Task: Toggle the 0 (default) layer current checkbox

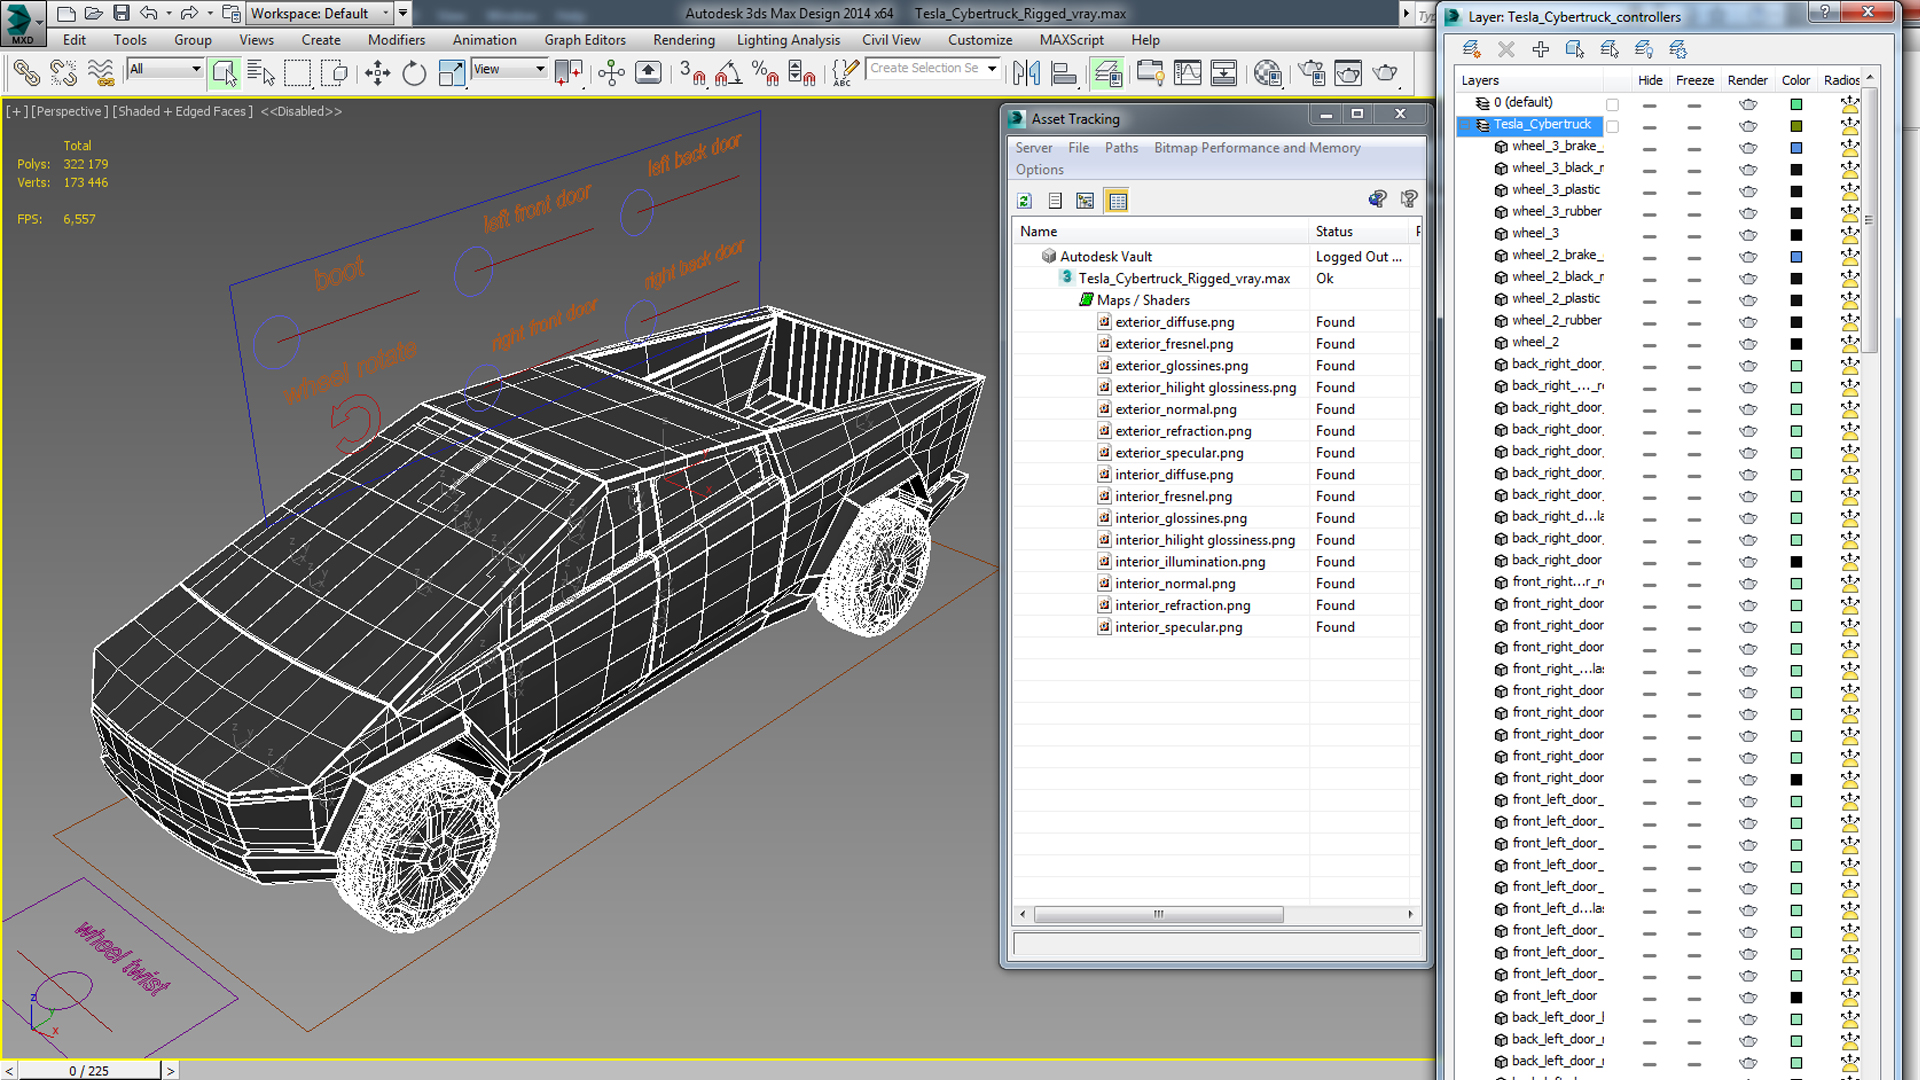Action: coord(1612,104)
